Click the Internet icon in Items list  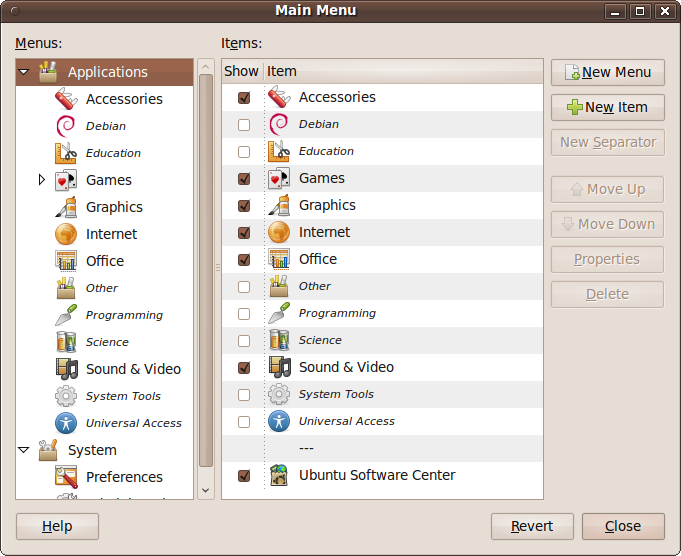279,232
